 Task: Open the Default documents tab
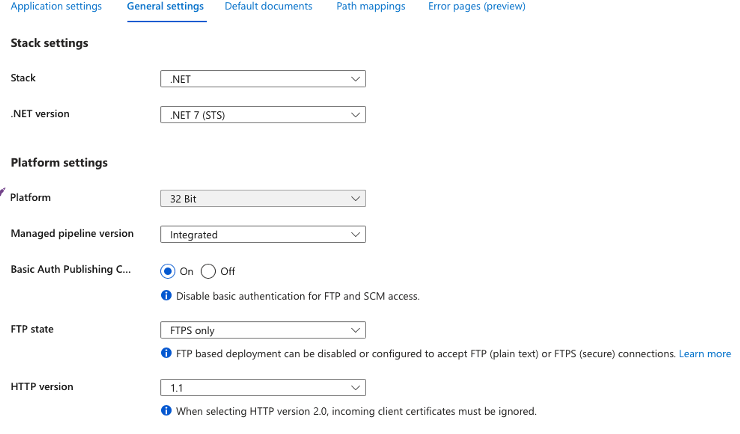pos(268,7)
